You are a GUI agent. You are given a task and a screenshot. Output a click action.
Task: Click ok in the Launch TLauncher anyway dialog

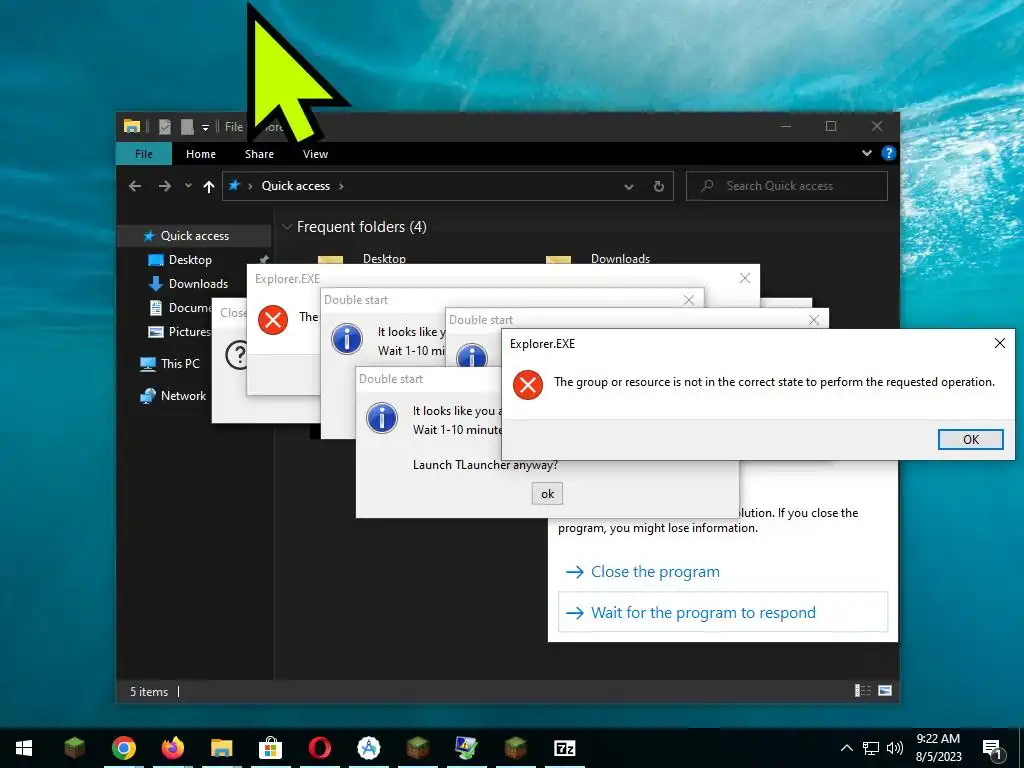pos(547,494)
